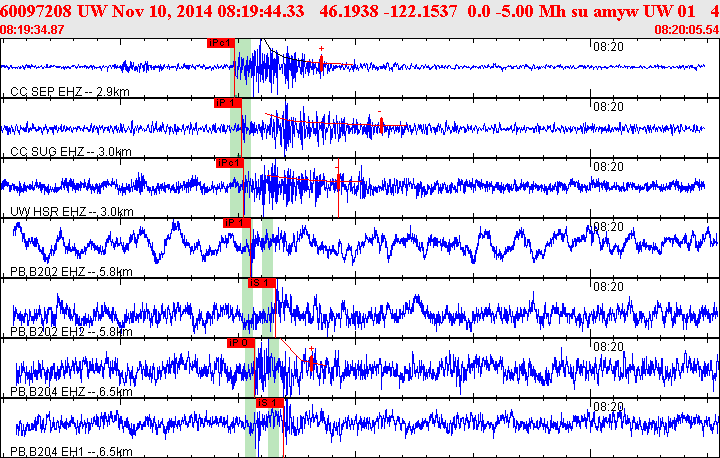Click the red coda marker on PB B204 EHZ
The image size is (720, 458).
(x=311, y=362)
